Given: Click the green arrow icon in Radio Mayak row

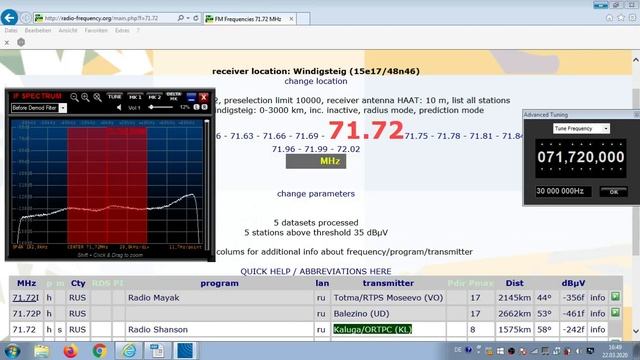Looking at the screenshot, I should coord(615,297).
